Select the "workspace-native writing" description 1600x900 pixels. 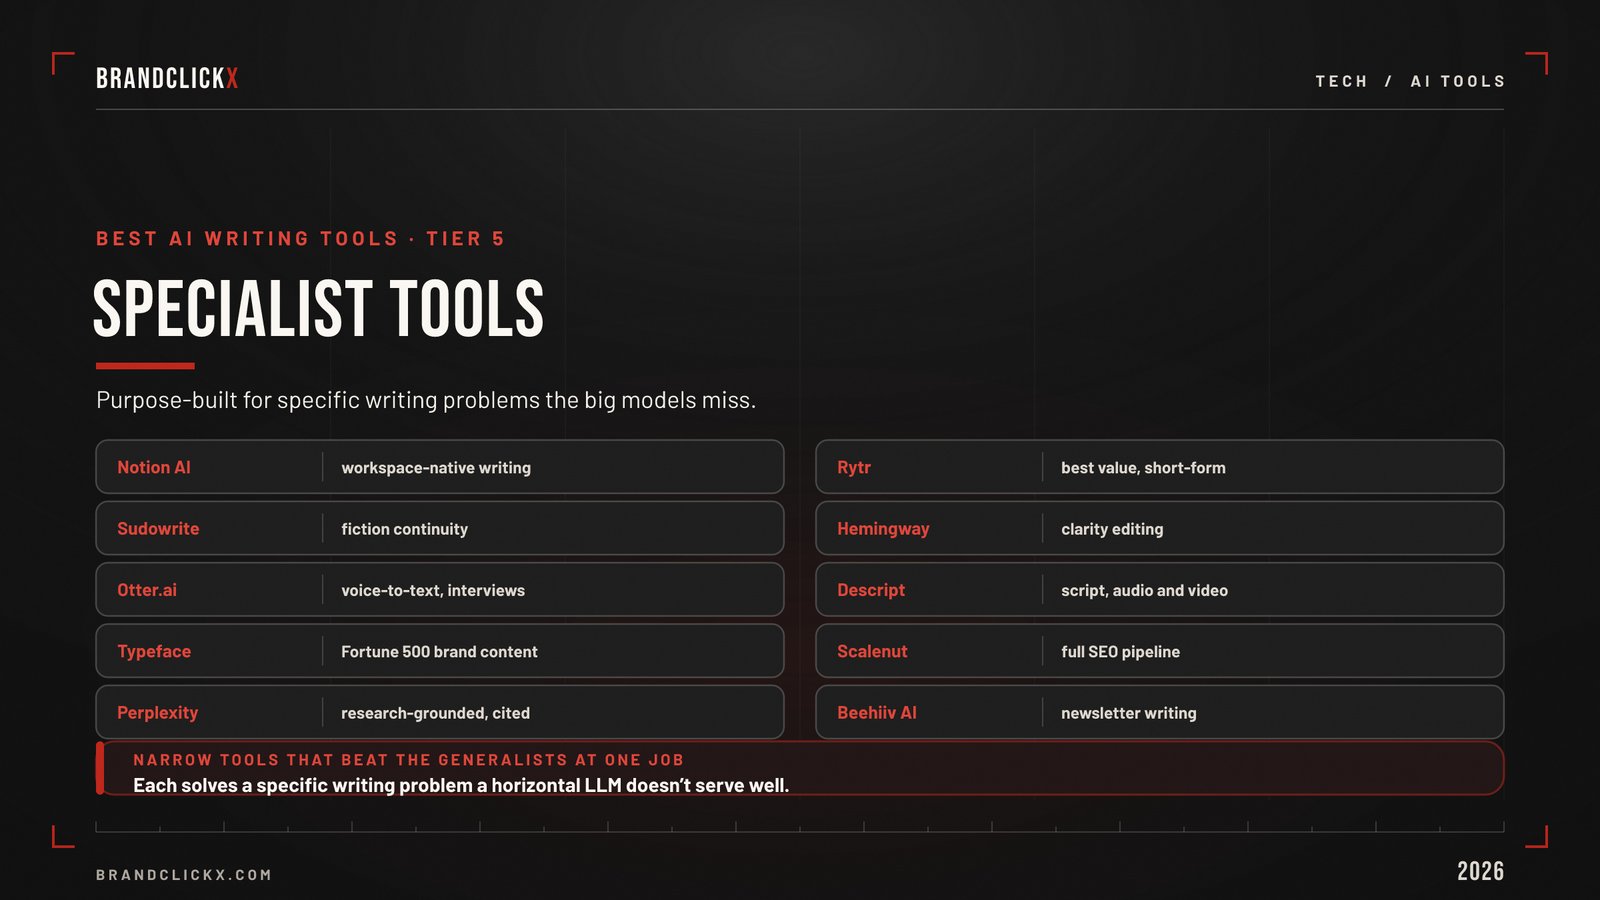pyautogui.click(x=436, y=468)
